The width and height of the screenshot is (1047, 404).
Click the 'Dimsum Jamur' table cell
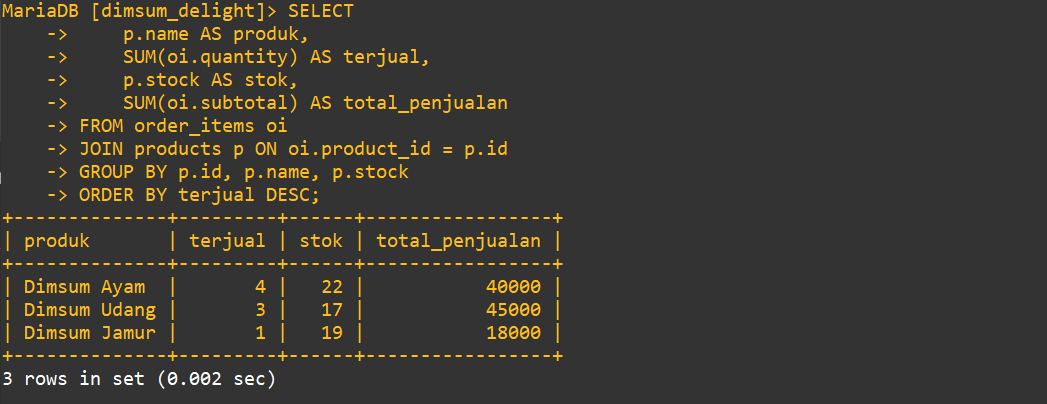90,333
